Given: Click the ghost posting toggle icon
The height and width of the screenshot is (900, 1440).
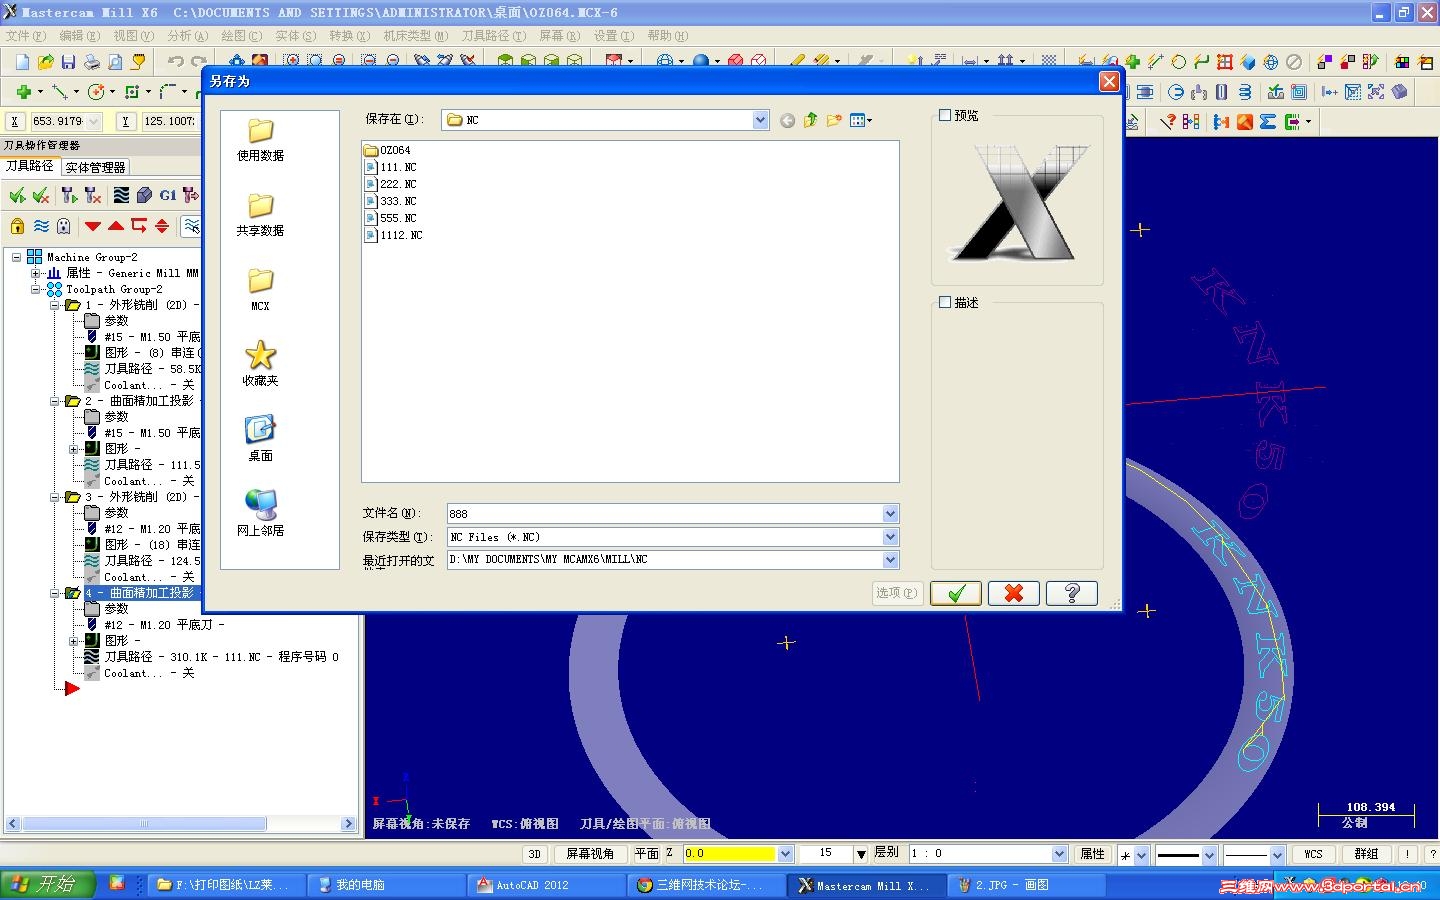Looking at the screenshot, I should [x=64, y=226].
